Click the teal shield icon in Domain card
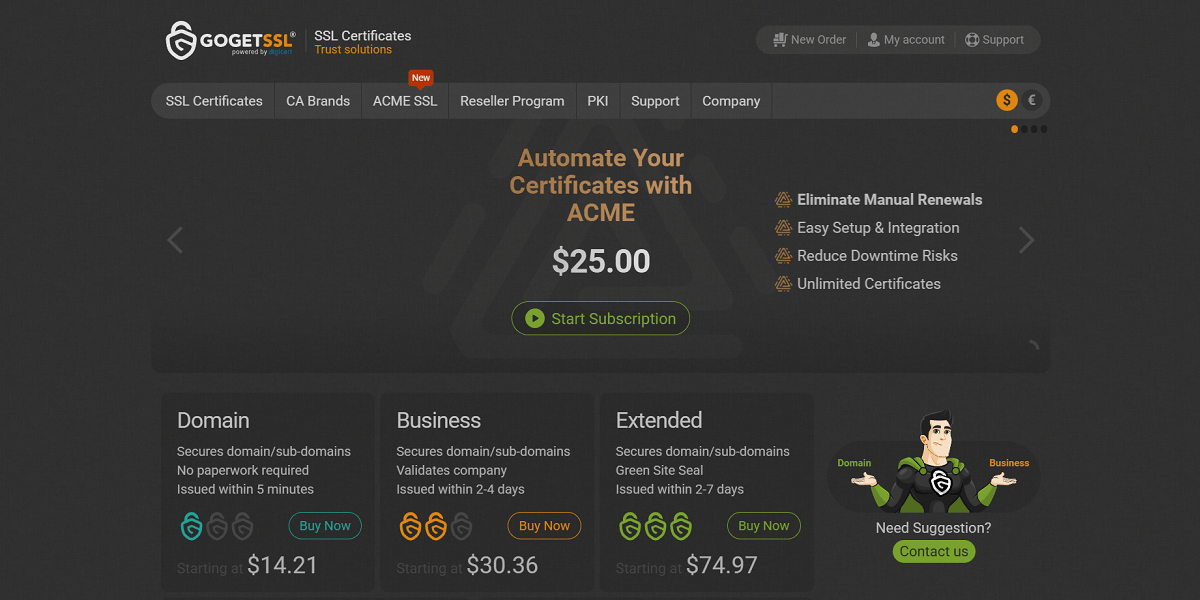 190,526
